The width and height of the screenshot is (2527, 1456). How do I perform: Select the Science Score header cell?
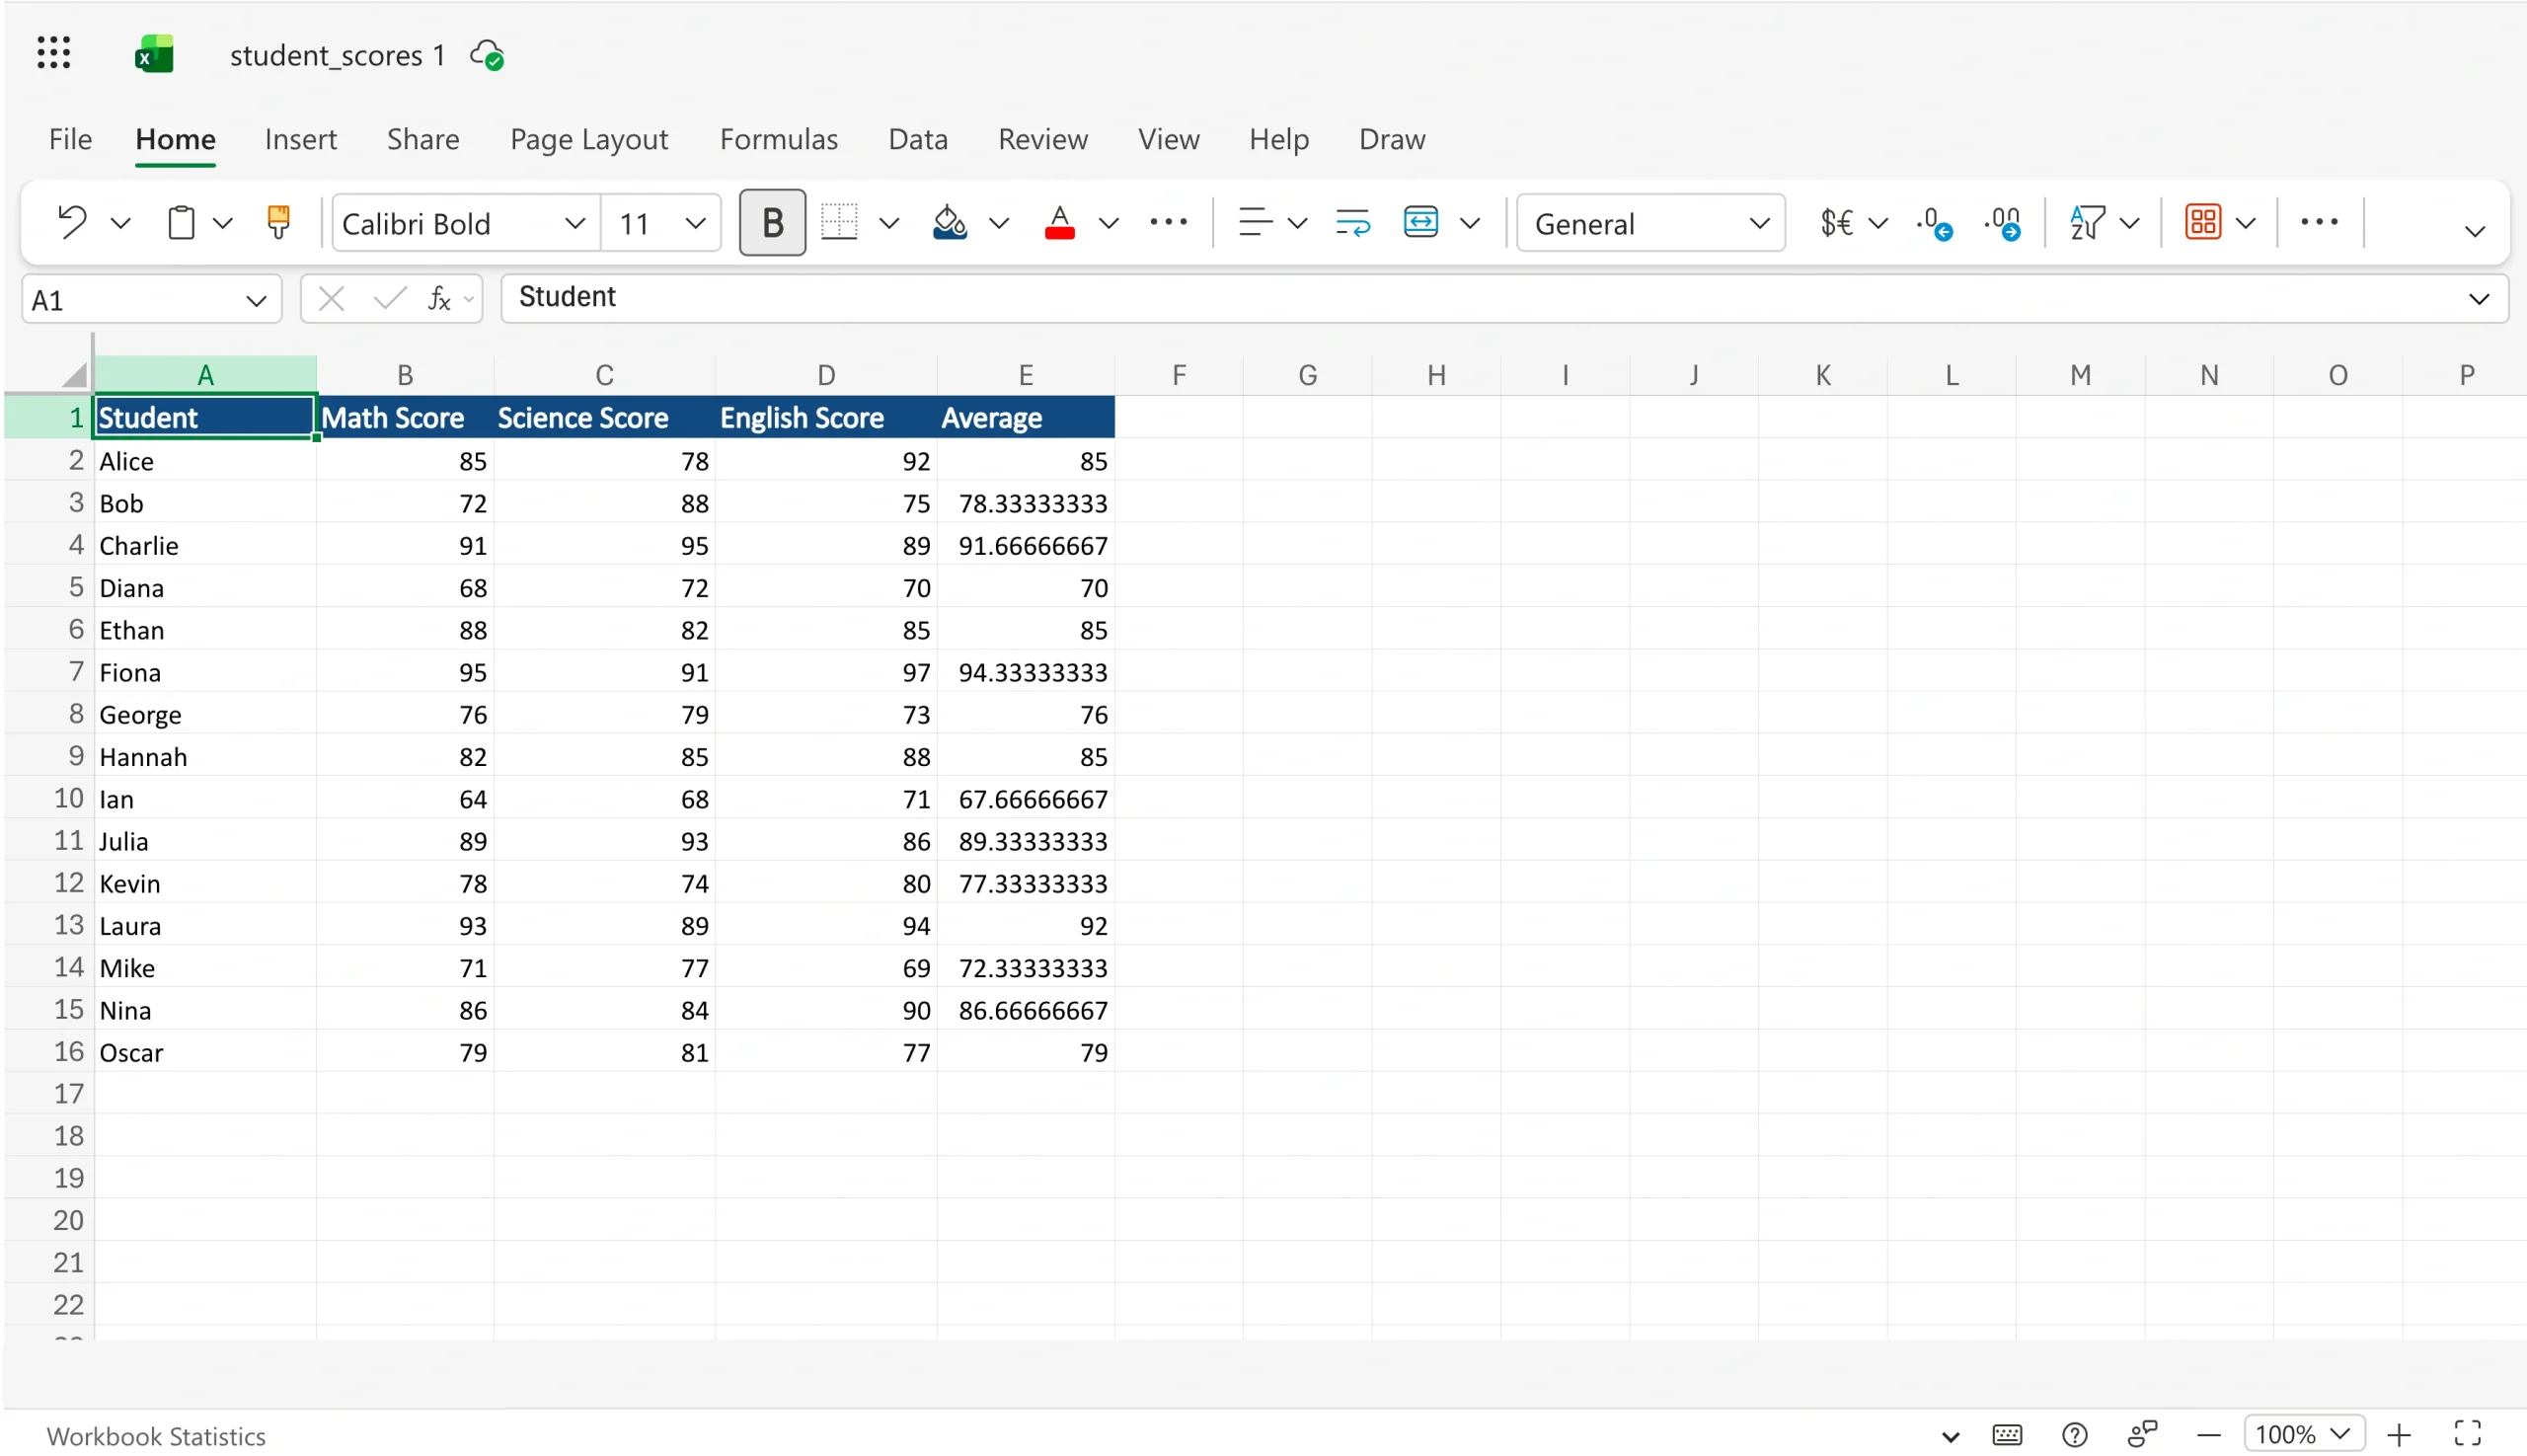(x=604, y=417)
